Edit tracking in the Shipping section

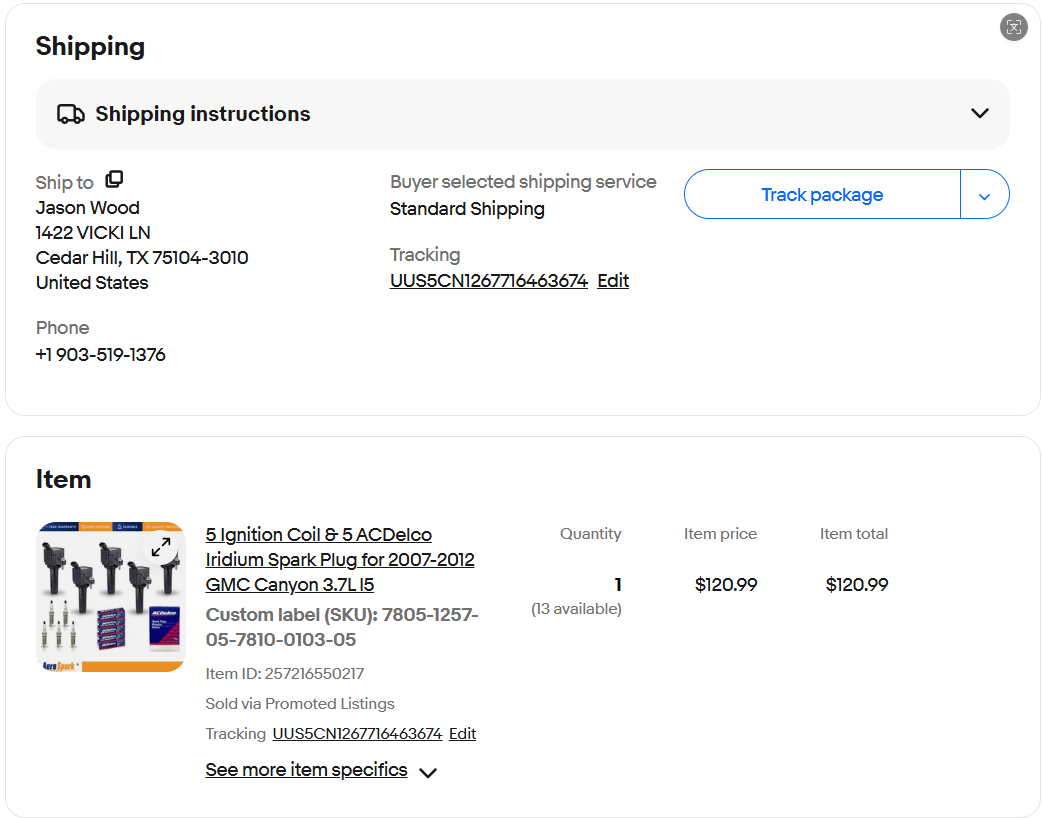pyautogui.click(x=613, y=281)
